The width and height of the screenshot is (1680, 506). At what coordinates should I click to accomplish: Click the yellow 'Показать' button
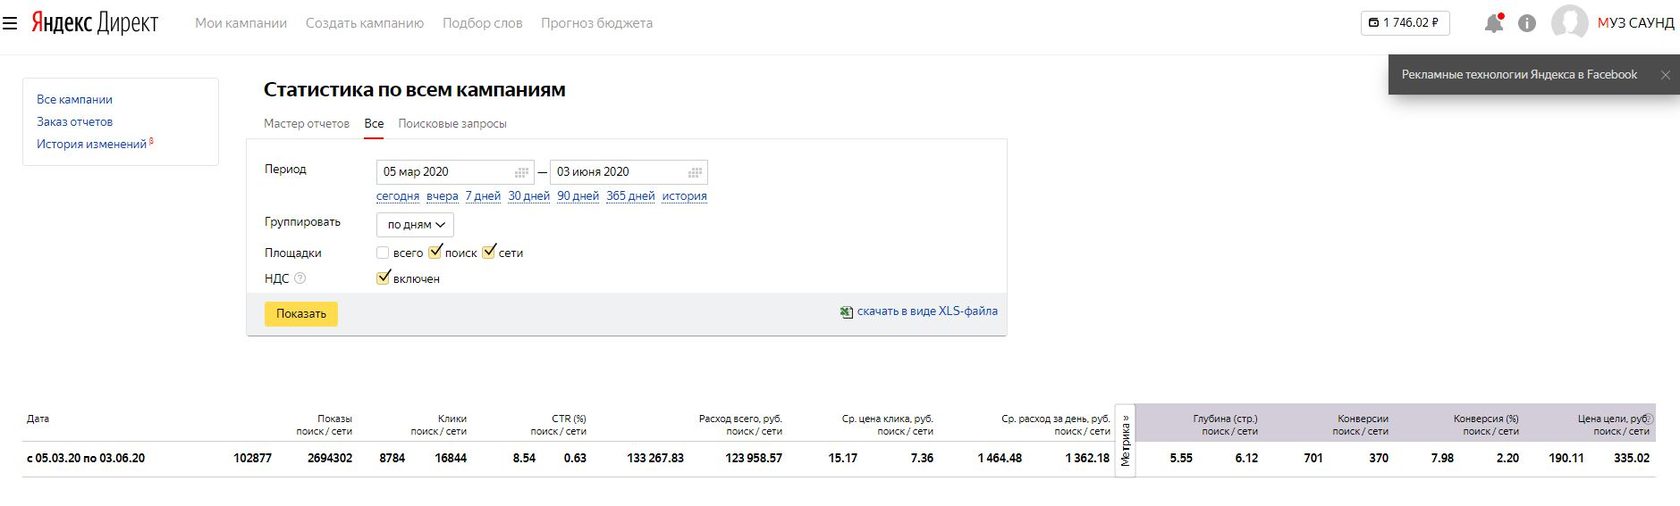coord(301,314)
